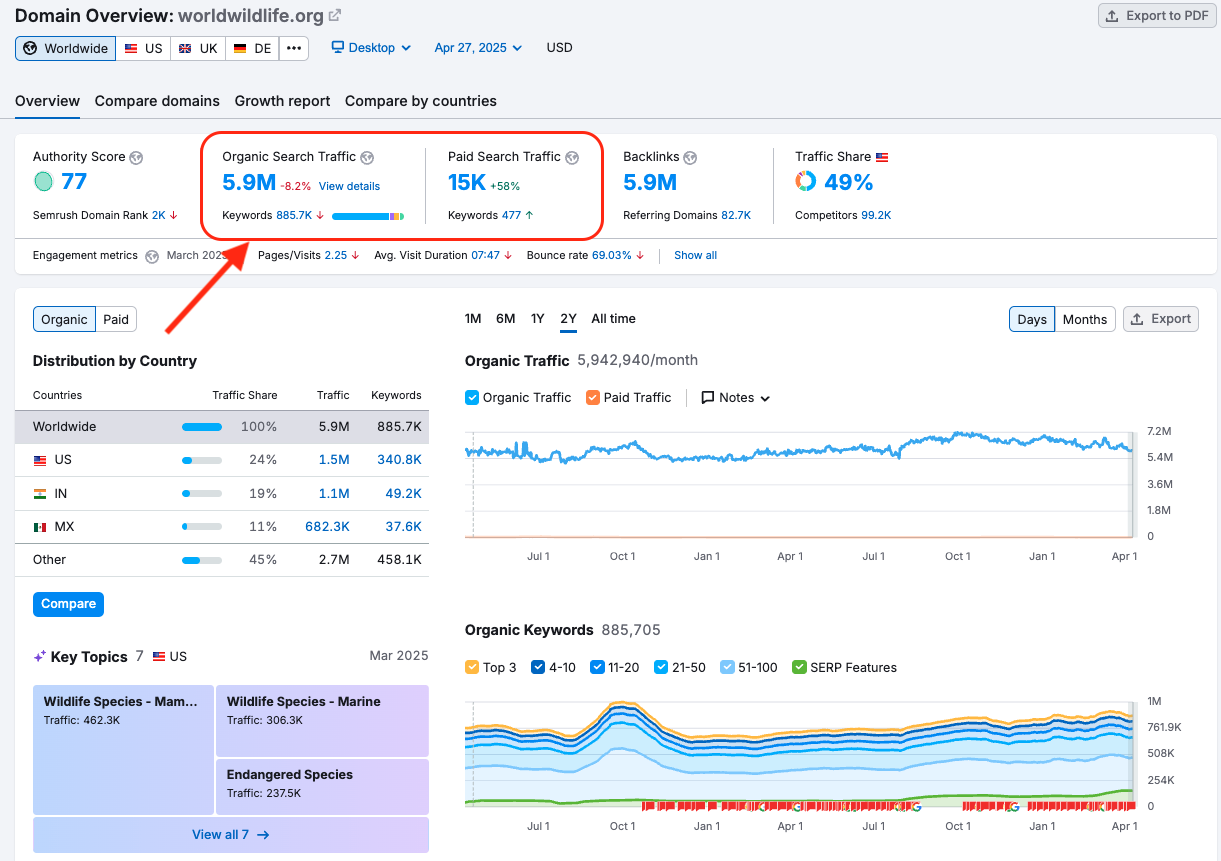
Task: Select the Growth report tab
Action: point(282,101)
